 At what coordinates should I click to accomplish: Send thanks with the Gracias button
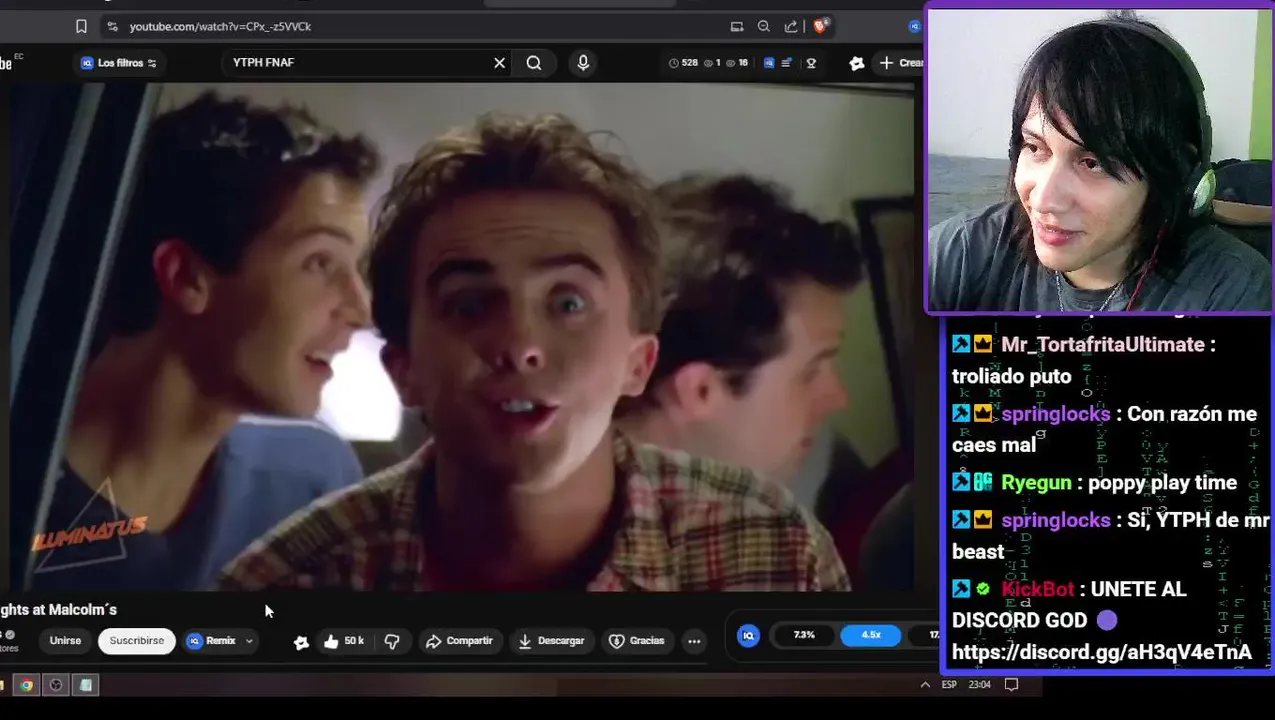click(637, 641)
